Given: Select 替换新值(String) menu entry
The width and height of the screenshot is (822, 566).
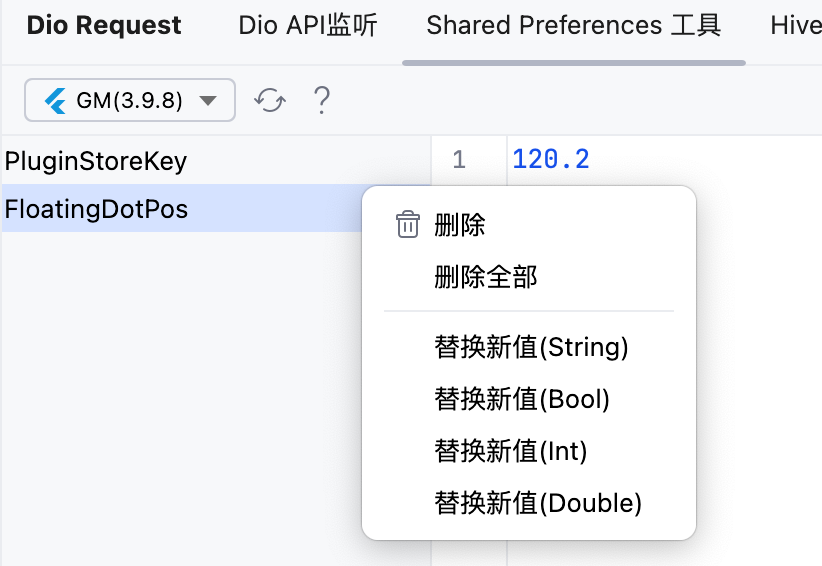Looking at the screenshot, I should 529,347.
